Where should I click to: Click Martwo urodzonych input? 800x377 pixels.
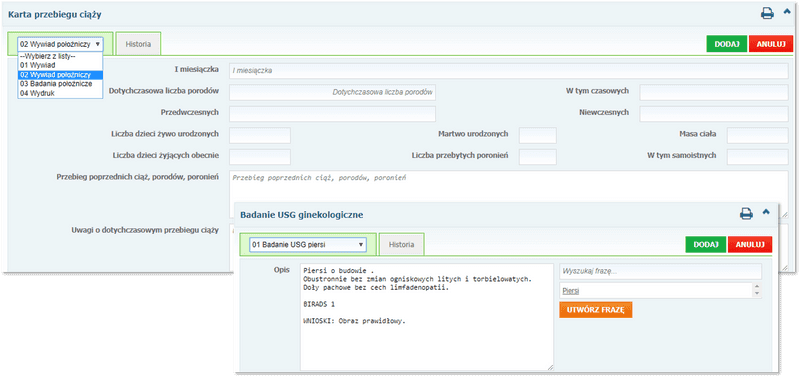pos(537,135)
